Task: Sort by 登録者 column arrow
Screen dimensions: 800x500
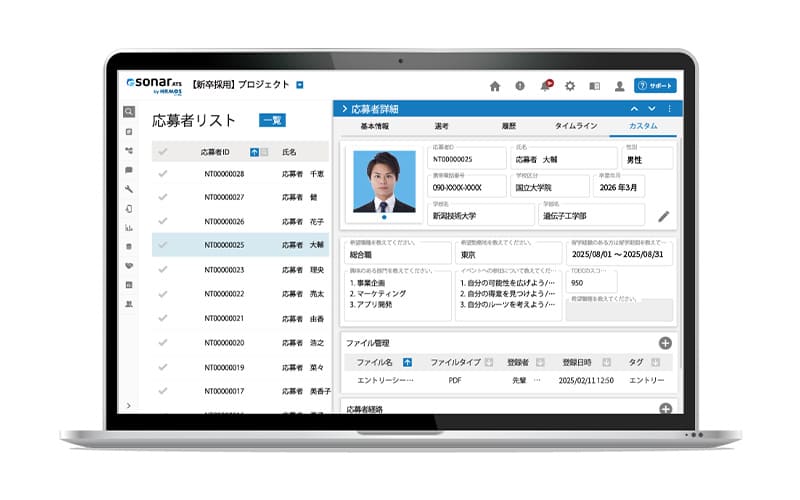Action: tap(540, 362)
